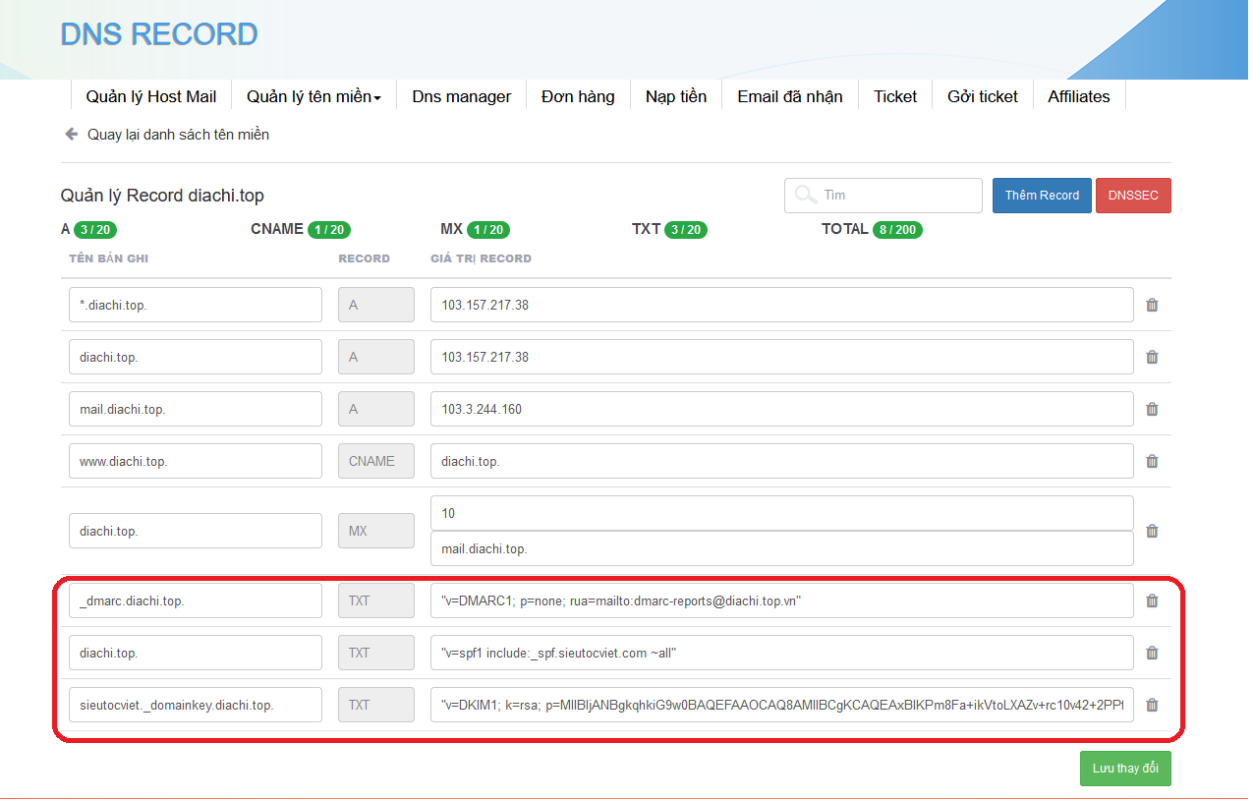Click the A 3/20 count badge
1254x800 pixels.
95,230
